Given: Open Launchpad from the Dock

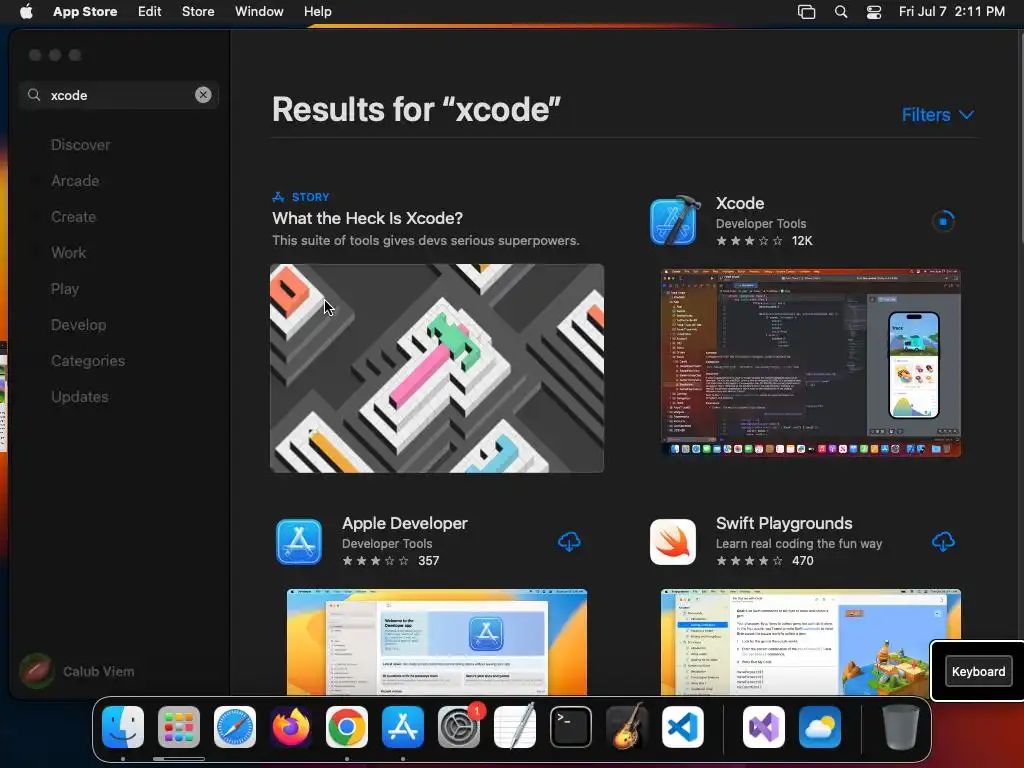Looking at the screenshot, I should coord(179,727).
